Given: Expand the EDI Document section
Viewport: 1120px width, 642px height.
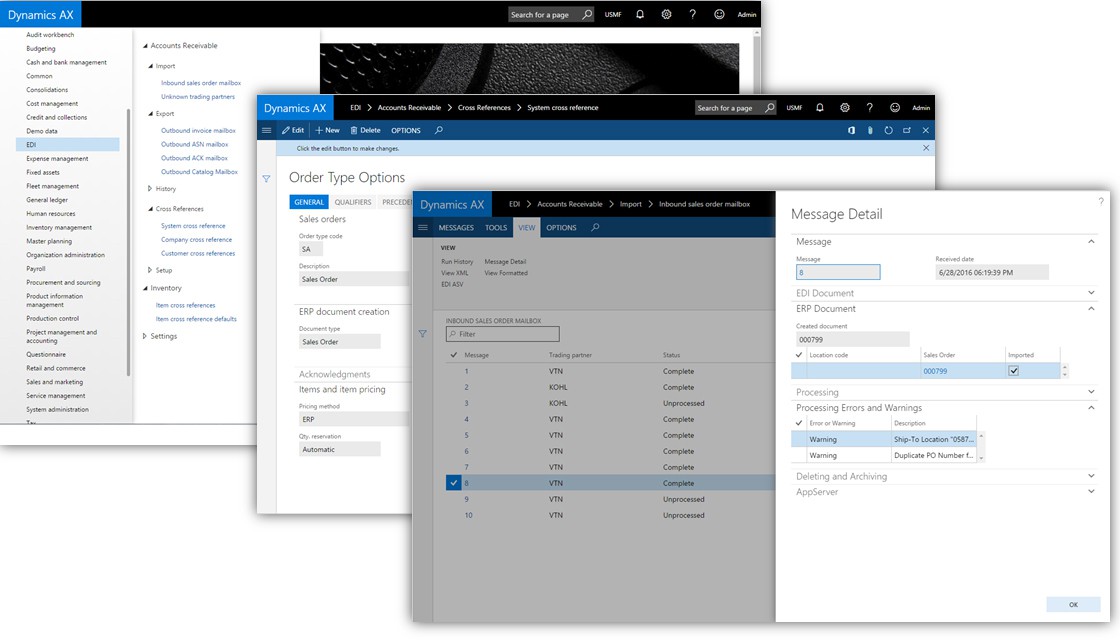Looking at the screenshot, I should click(1091, 293).
